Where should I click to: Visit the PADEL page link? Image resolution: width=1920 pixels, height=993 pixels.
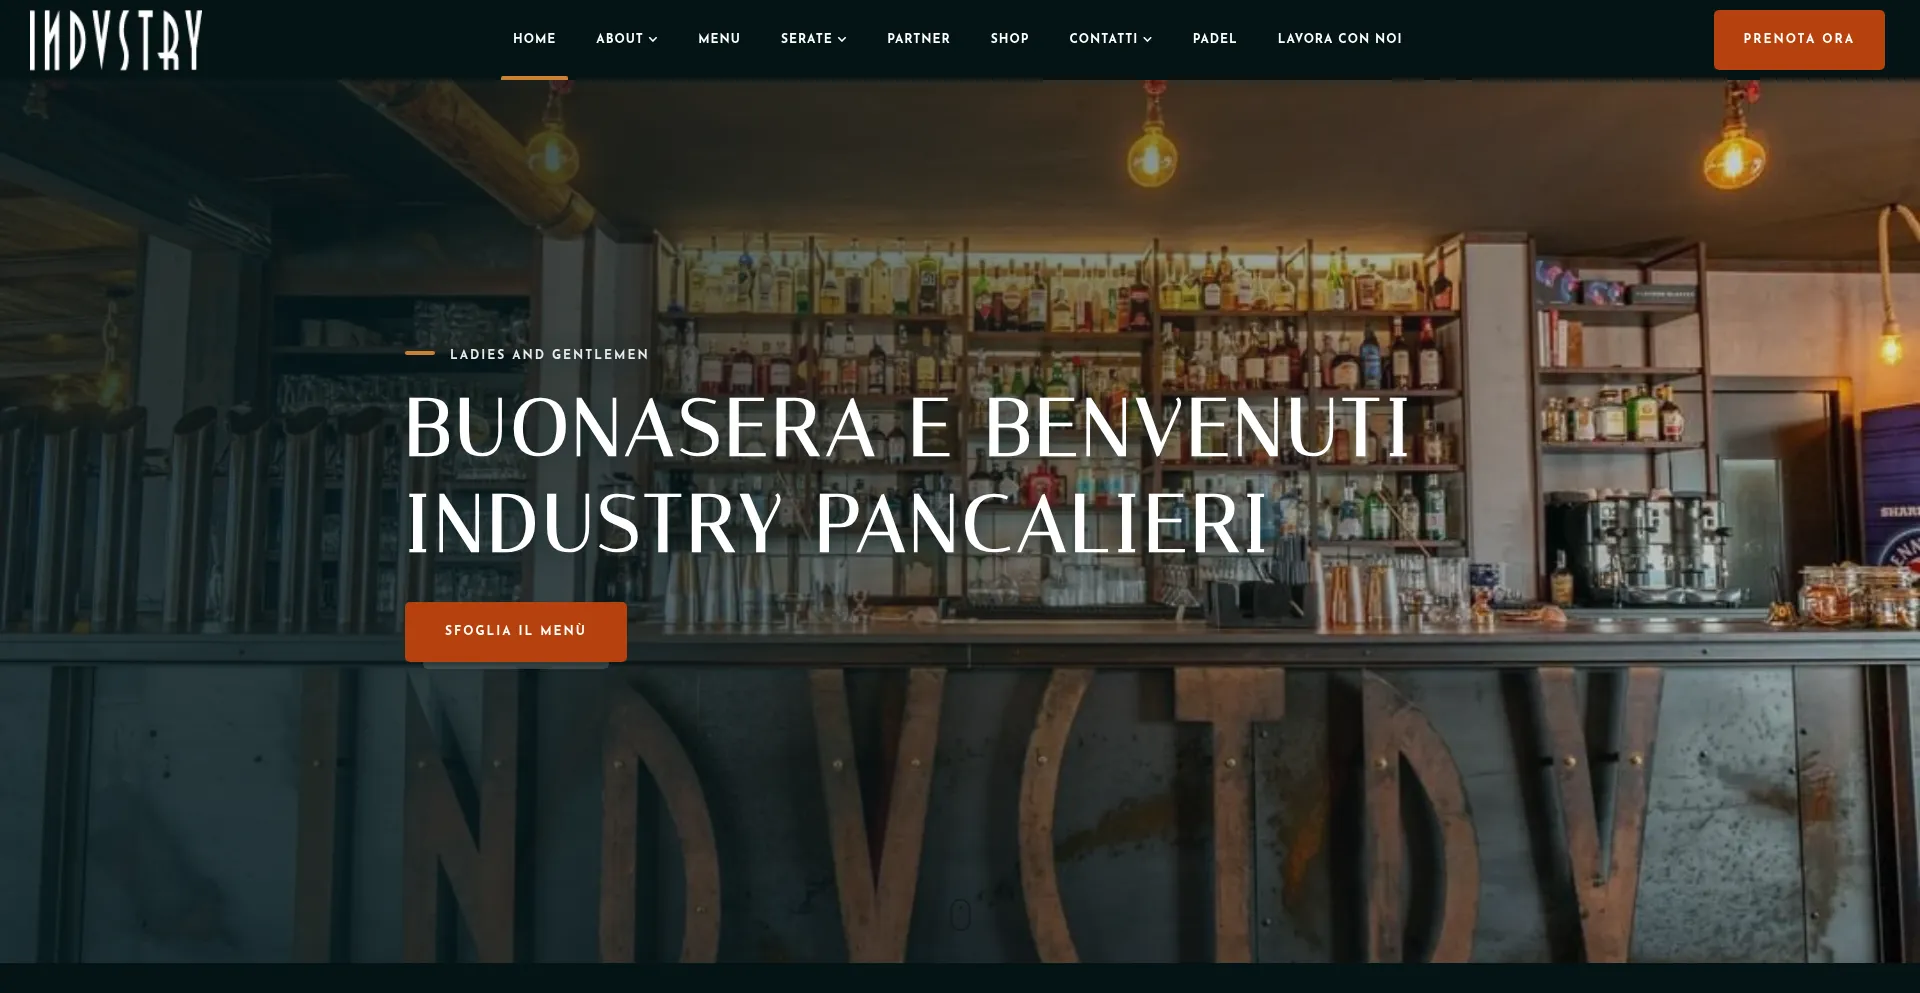click(1214, 39)
